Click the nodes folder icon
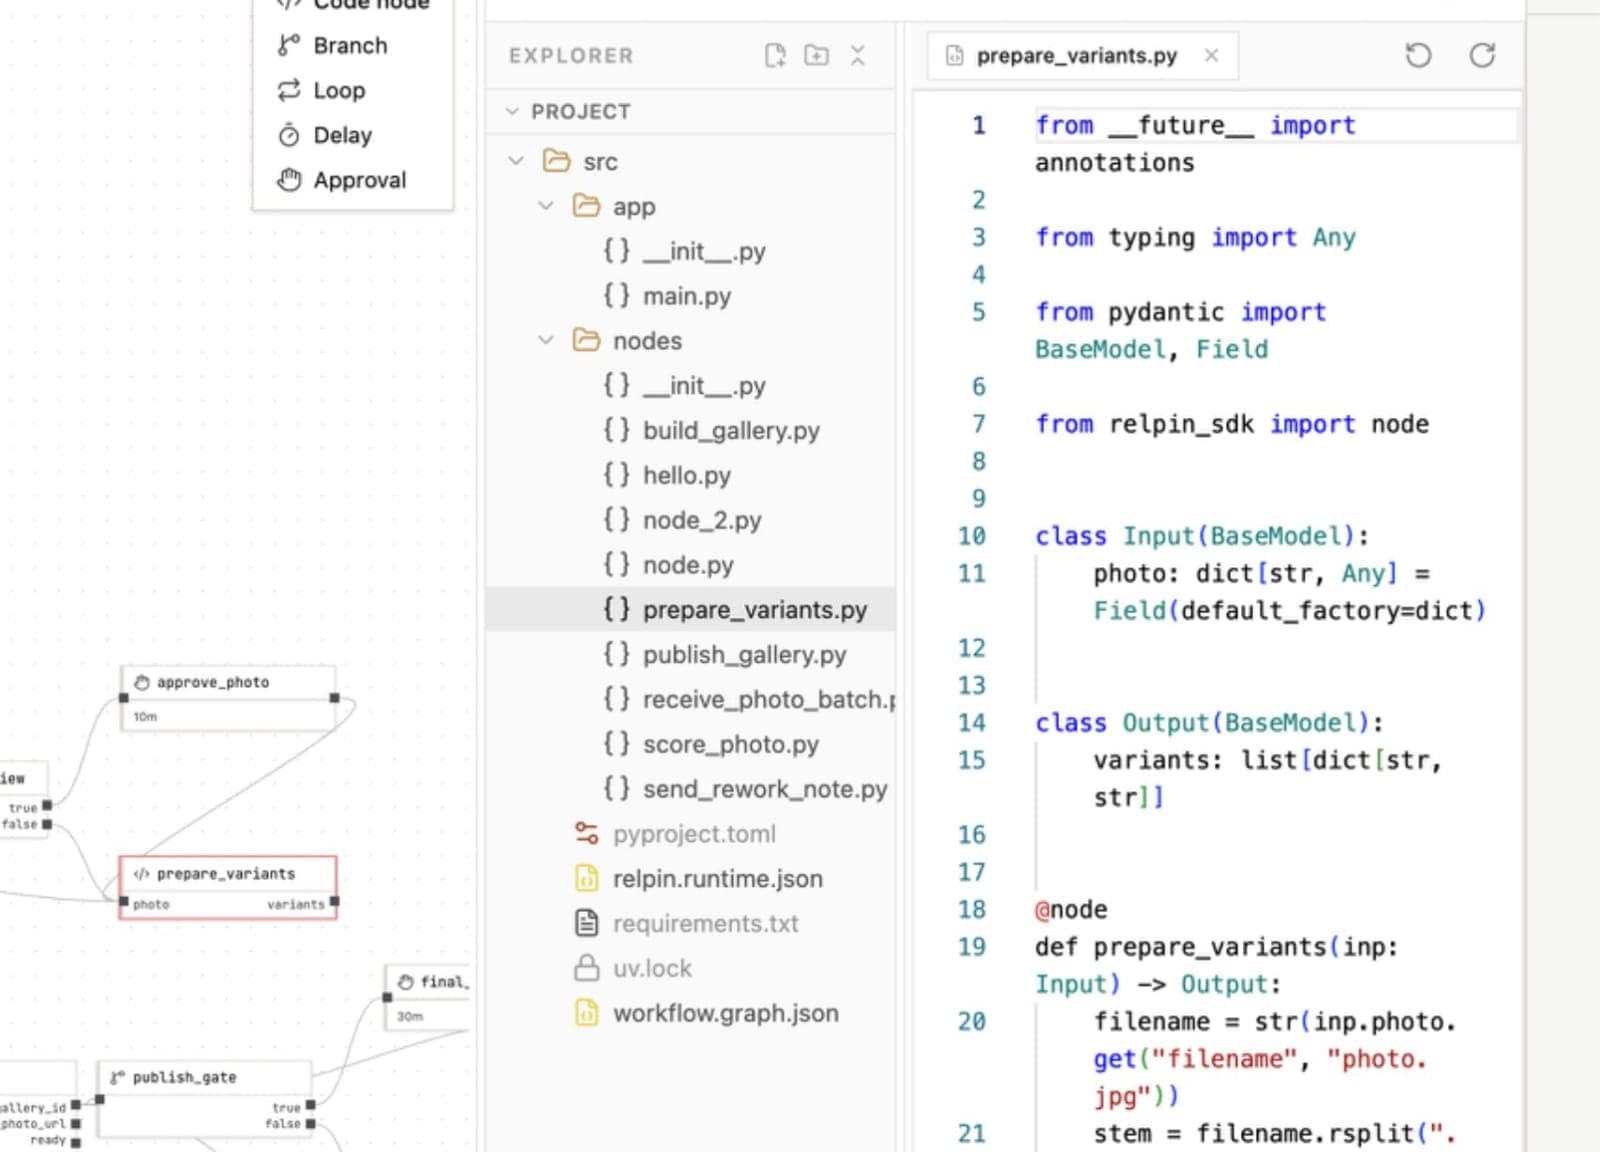 (586, 340)
